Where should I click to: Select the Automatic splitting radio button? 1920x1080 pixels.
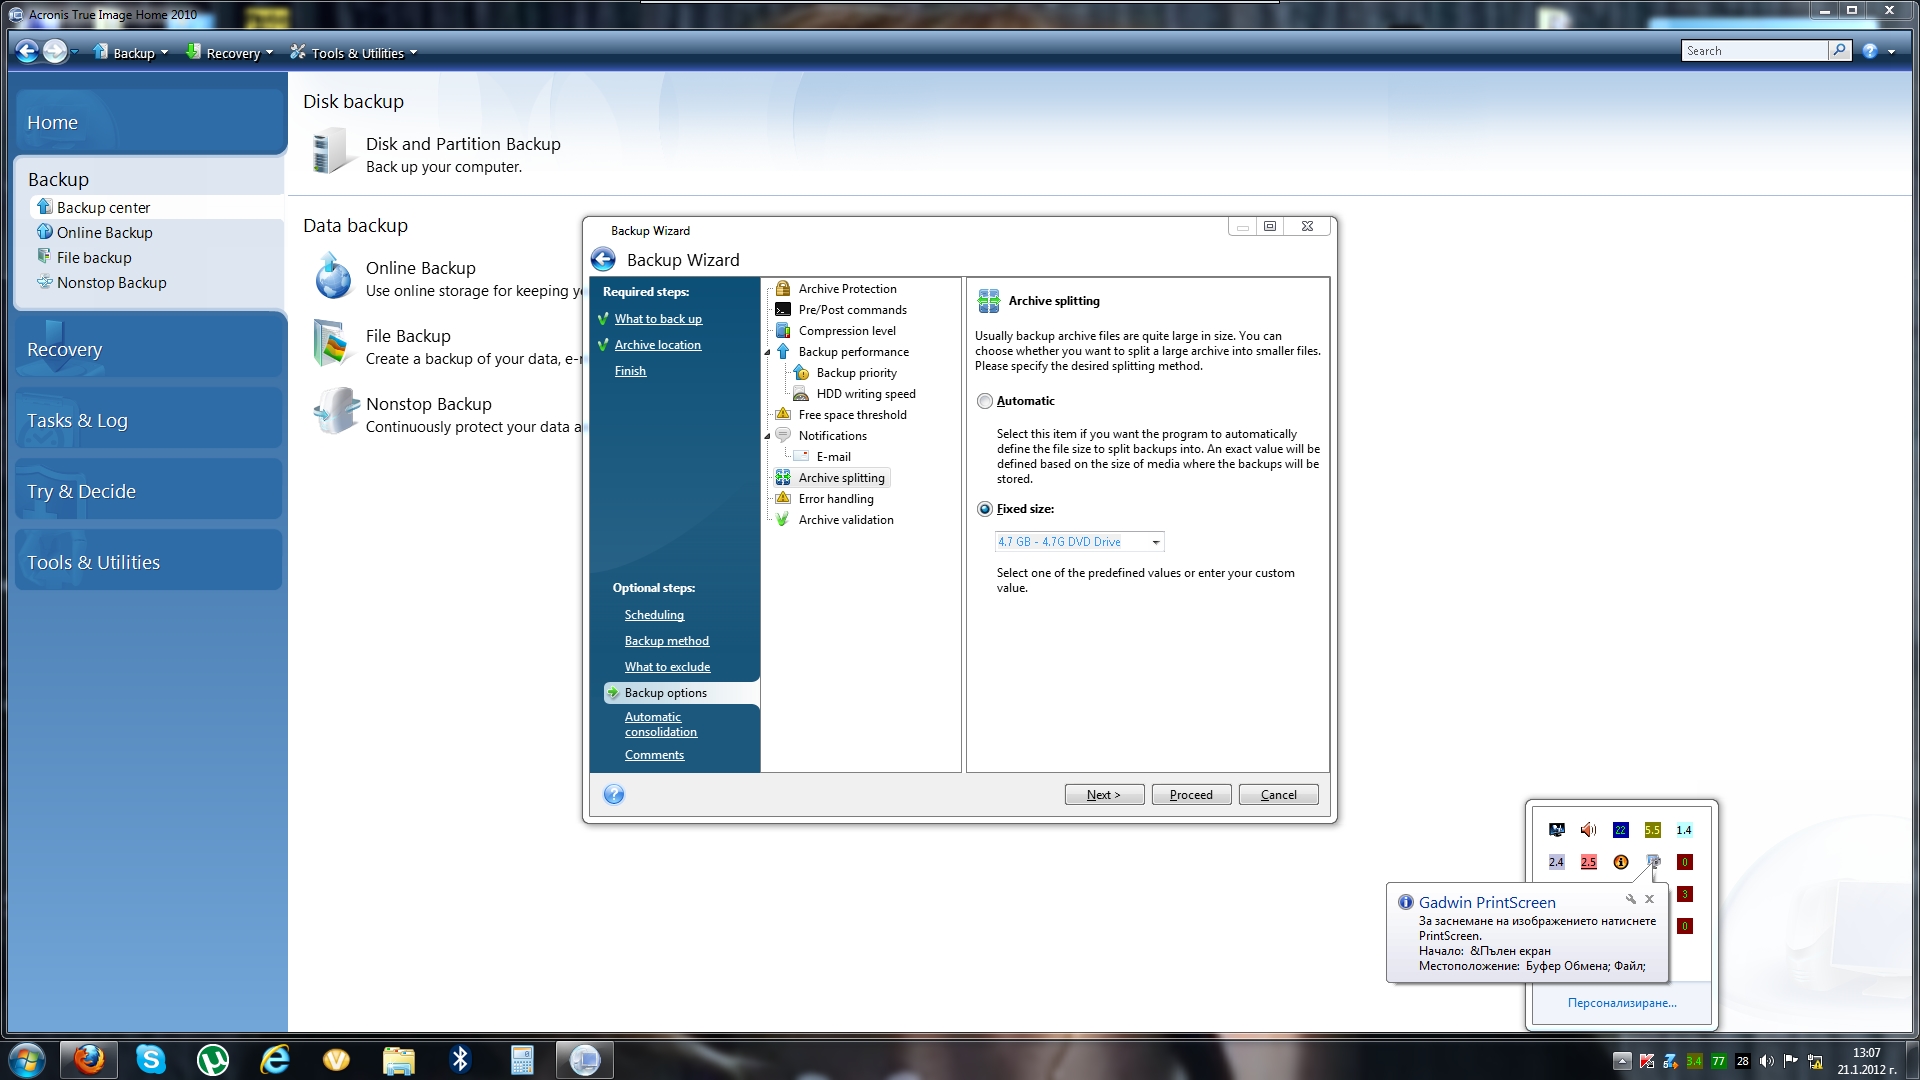(x=985, y=401)
